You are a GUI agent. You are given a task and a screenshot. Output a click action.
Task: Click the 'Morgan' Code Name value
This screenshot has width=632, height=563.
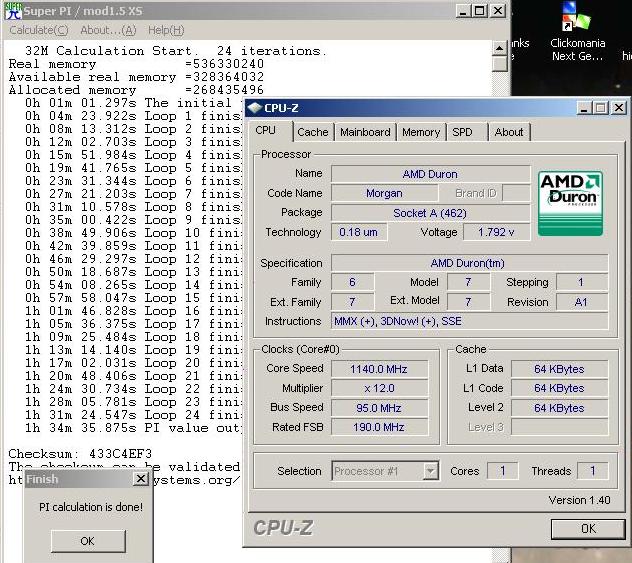(384, 193)
